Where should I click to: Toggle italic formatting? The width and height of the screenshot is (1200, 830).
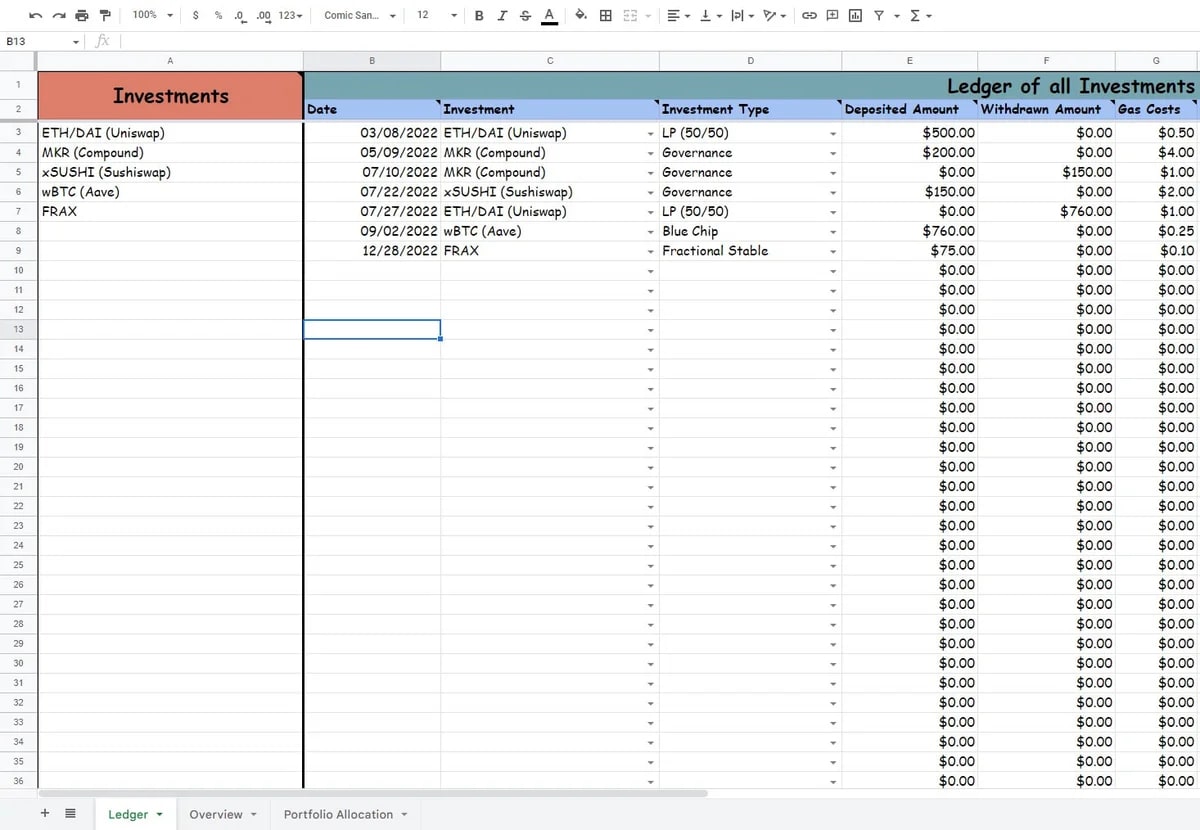click(502, 16)
